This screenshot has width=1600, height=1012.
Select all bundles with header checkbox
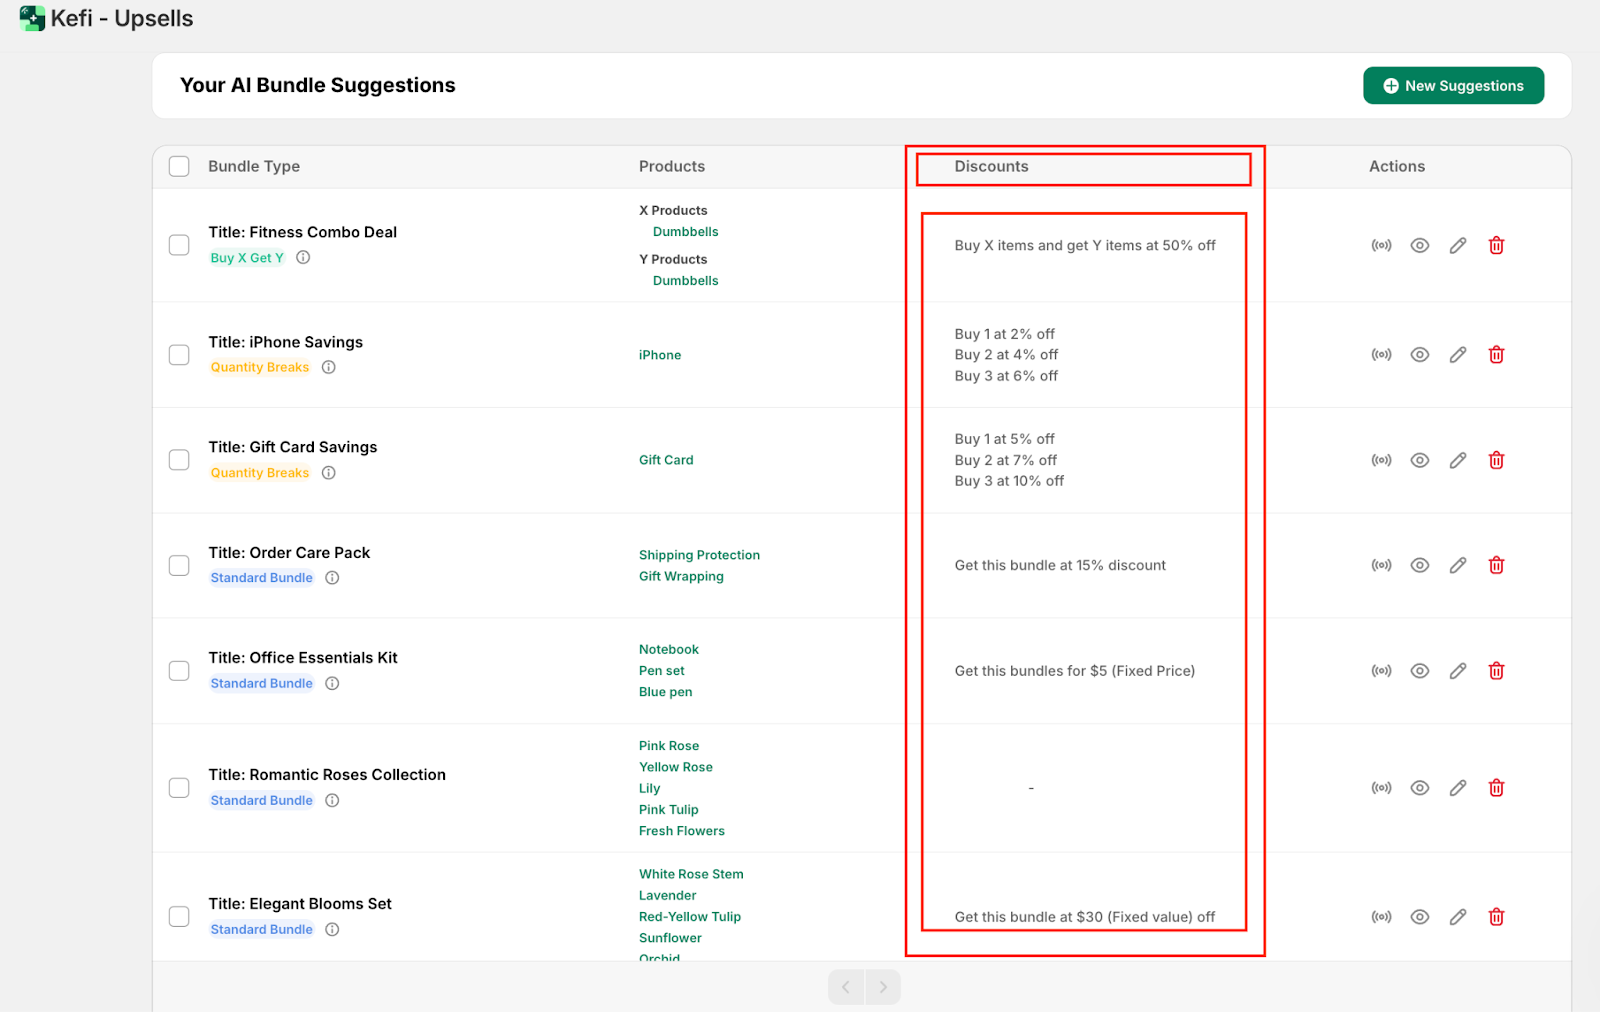pos(179,166)
